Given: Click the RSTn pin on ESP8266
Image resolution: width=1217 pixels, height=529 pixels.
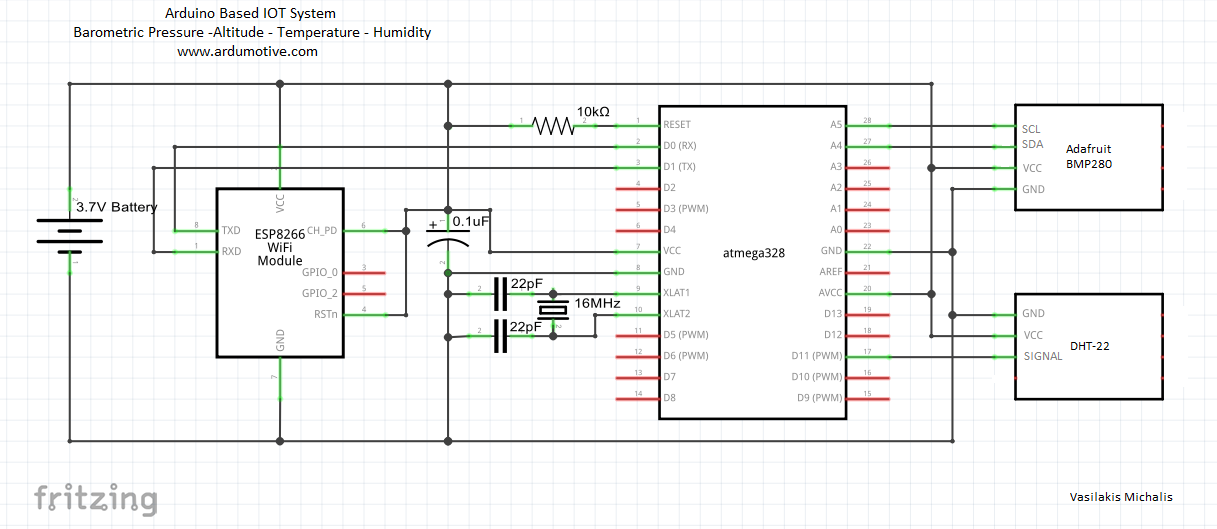Looking at the screenshot, I should pos(326,314).
